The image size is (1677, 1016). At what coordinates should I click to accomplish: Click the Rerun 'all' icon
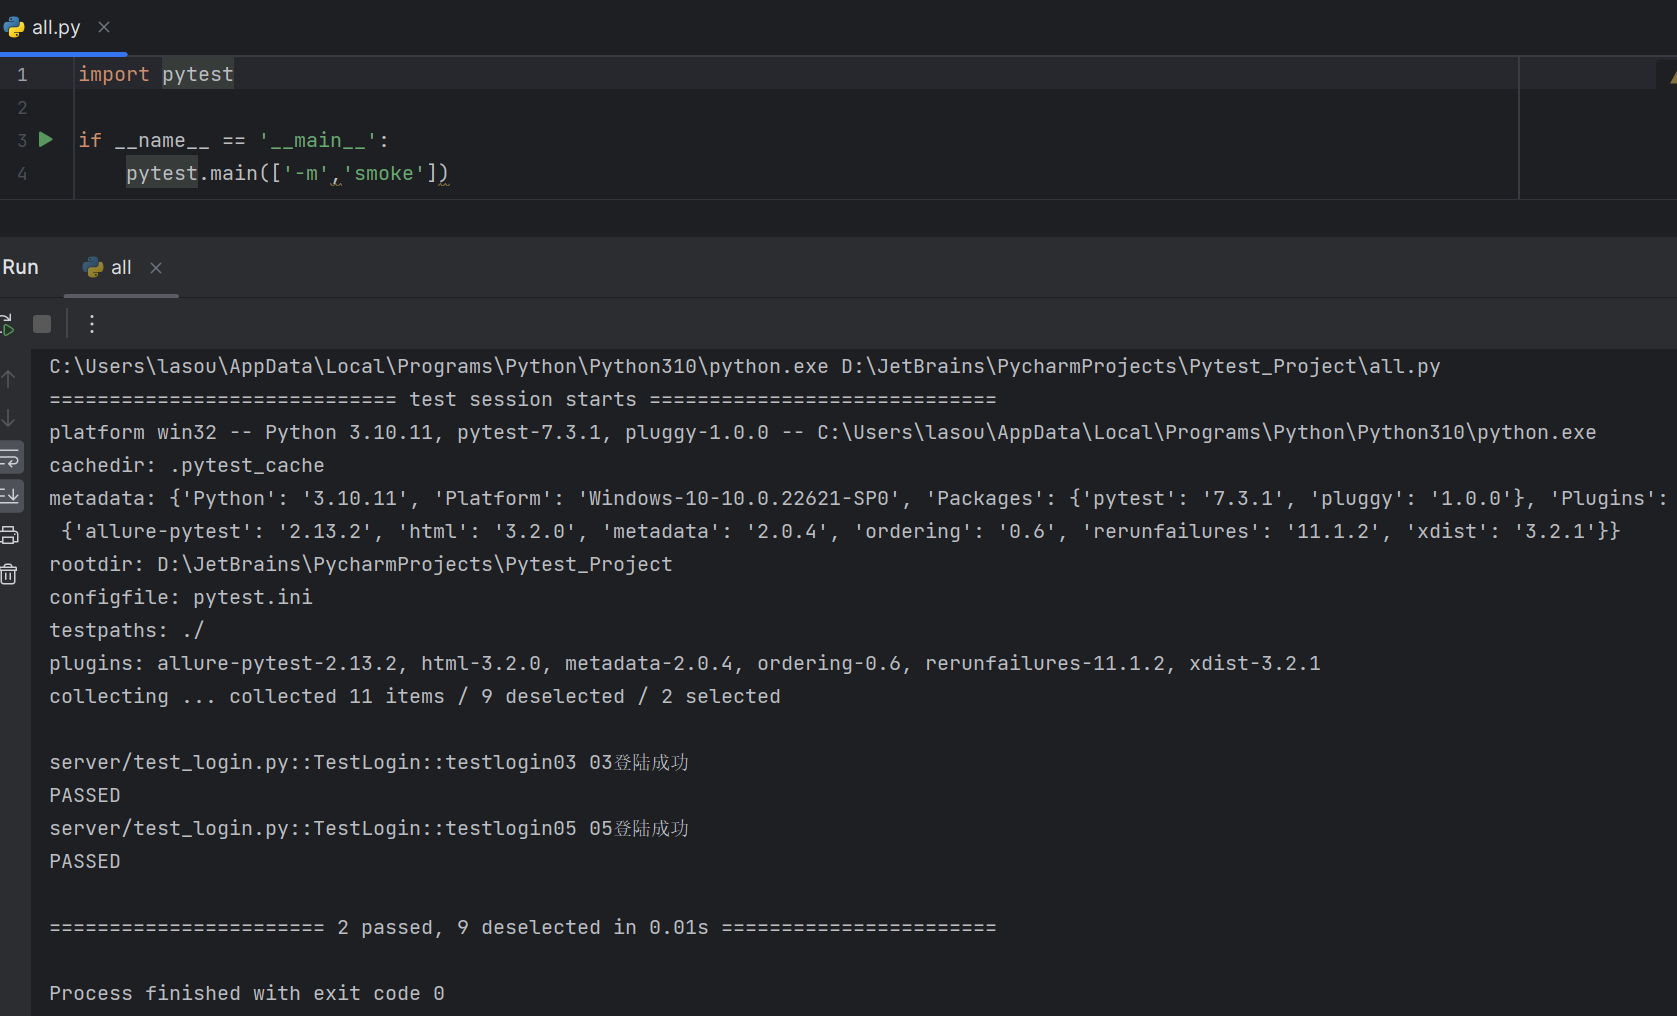point(7,324)
